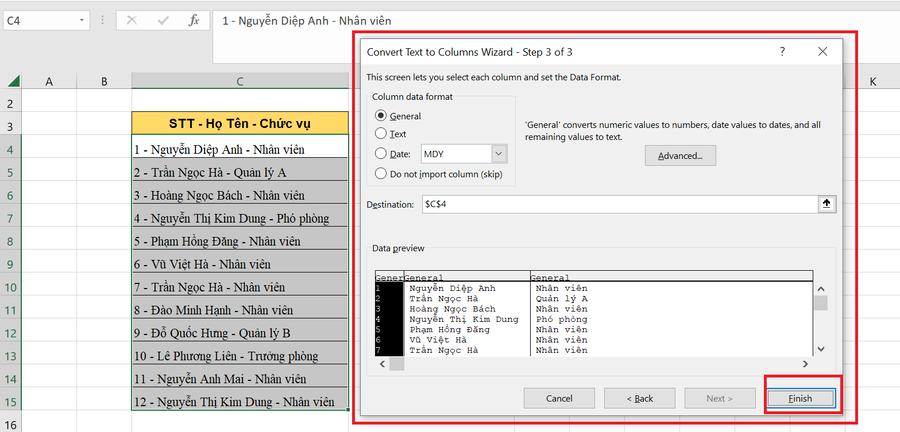Click cell 8 - Đào Minh Hạnh - Nhân viên

pos(240,307)
